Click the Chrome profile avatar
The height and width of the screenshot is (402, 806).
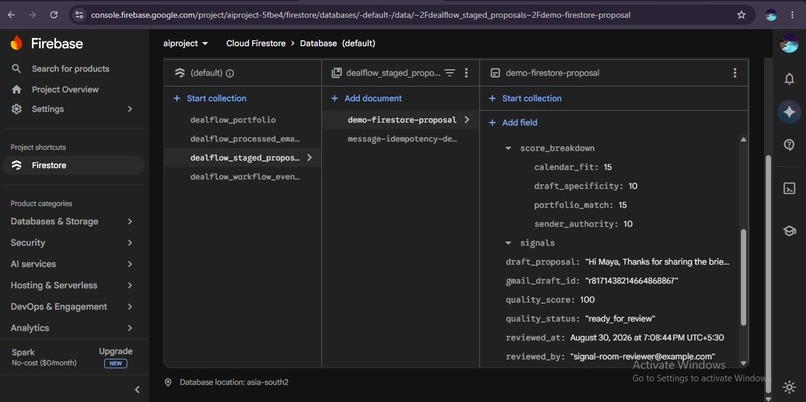coord(771,15)
